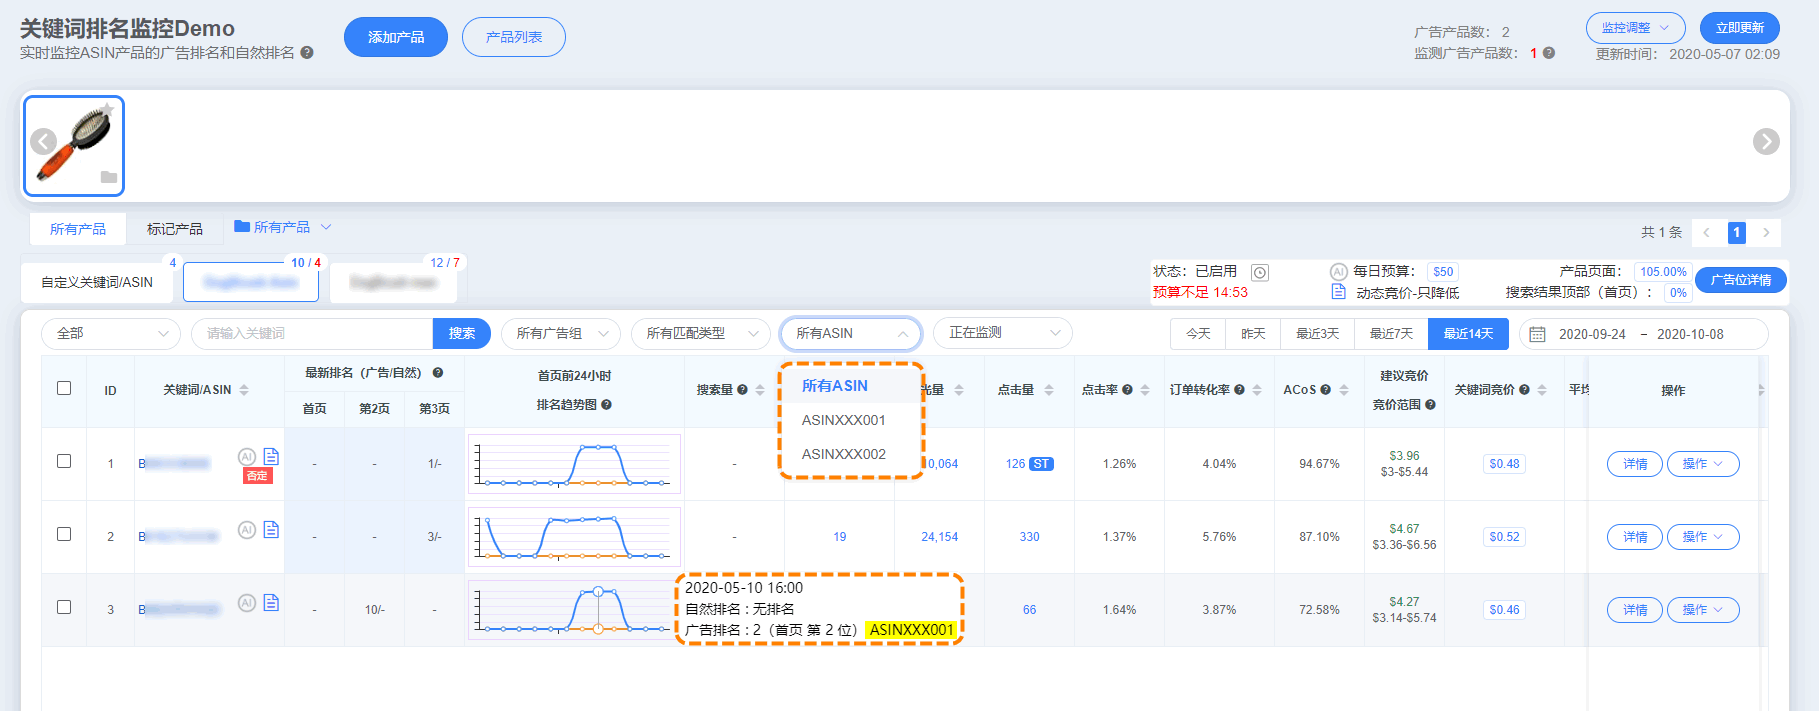1819x711 pixels.
Task: Click the carousel right arrow icon
Action: click(x=1765, y=142)
